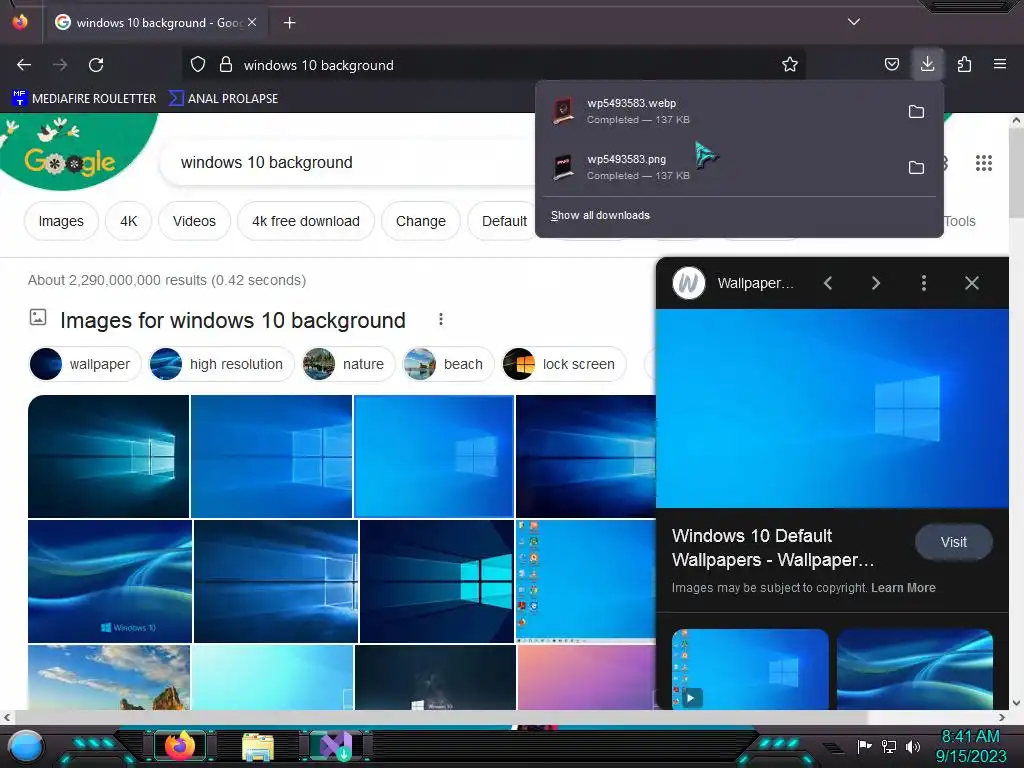
Task: Open the Tools search option
Action: pyautogui.click(x=960, y=221)
